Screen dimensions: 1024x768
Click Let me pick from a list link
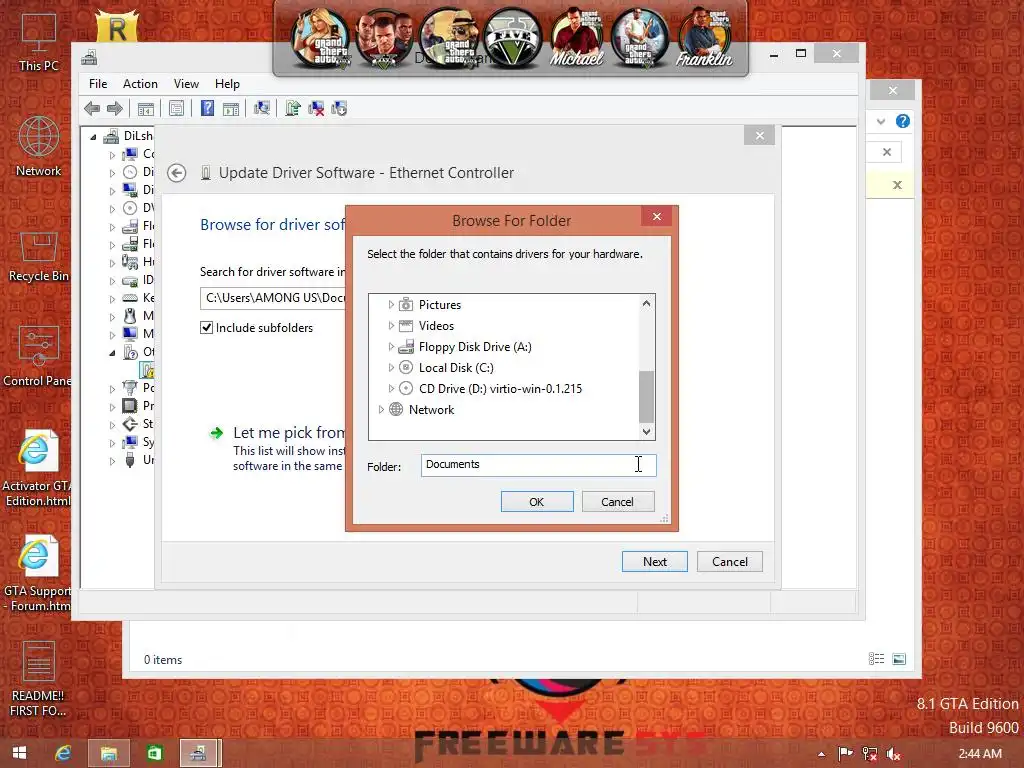coord(289,432)
